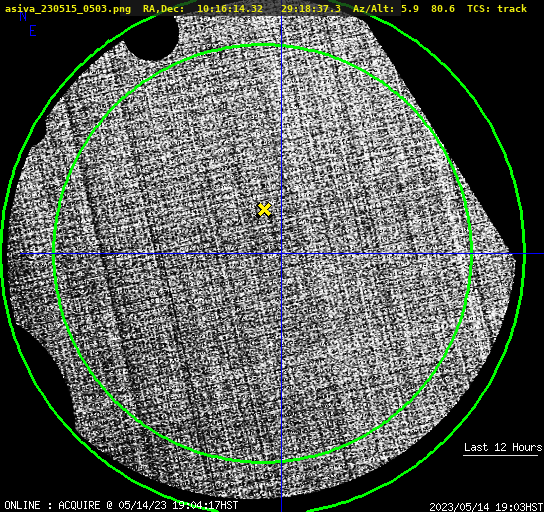This screenshot has height=512, width=544.
Task: Click the blue N compass label
Action: 23,16
